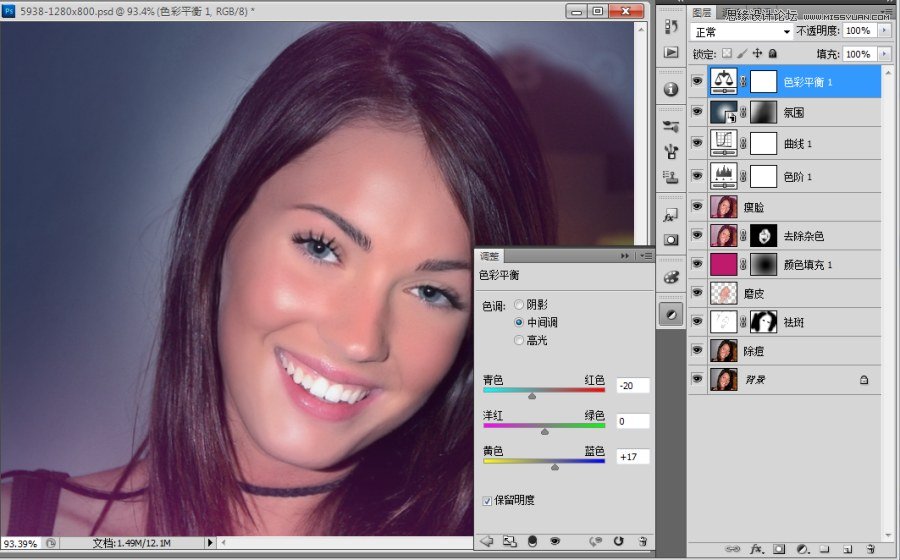Return to adjustment list arrow icon
The image size is (900, 560).
click(487, 541)
